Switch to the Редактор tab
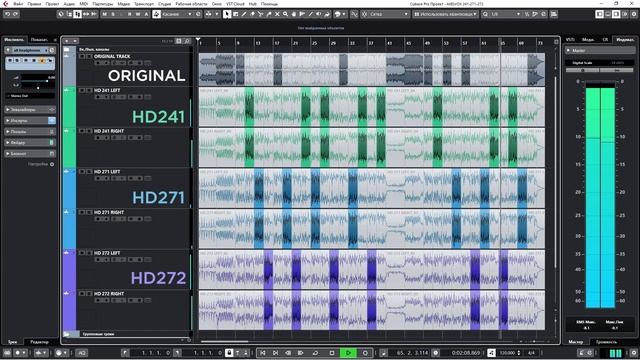Viewport: 640px width, 360px height. pyautogui.click(x=40, y=342)
